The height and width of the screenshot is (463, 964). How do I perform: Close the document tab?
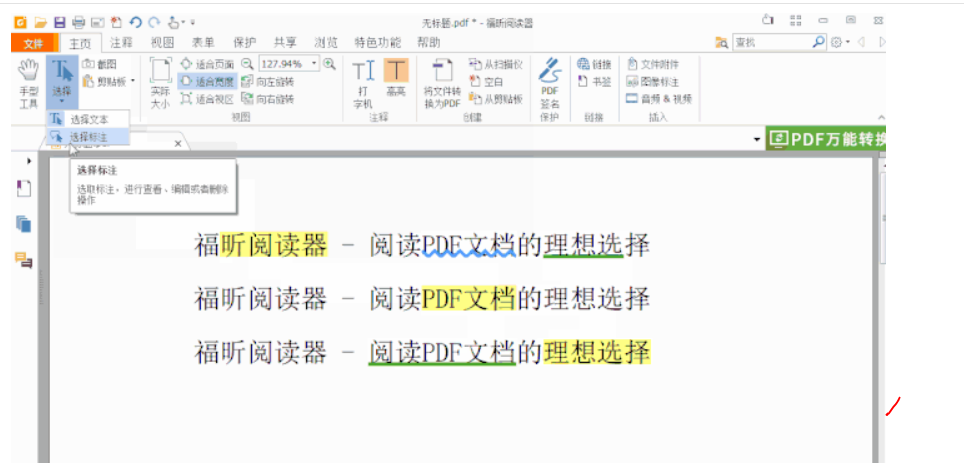coord(178,143)
